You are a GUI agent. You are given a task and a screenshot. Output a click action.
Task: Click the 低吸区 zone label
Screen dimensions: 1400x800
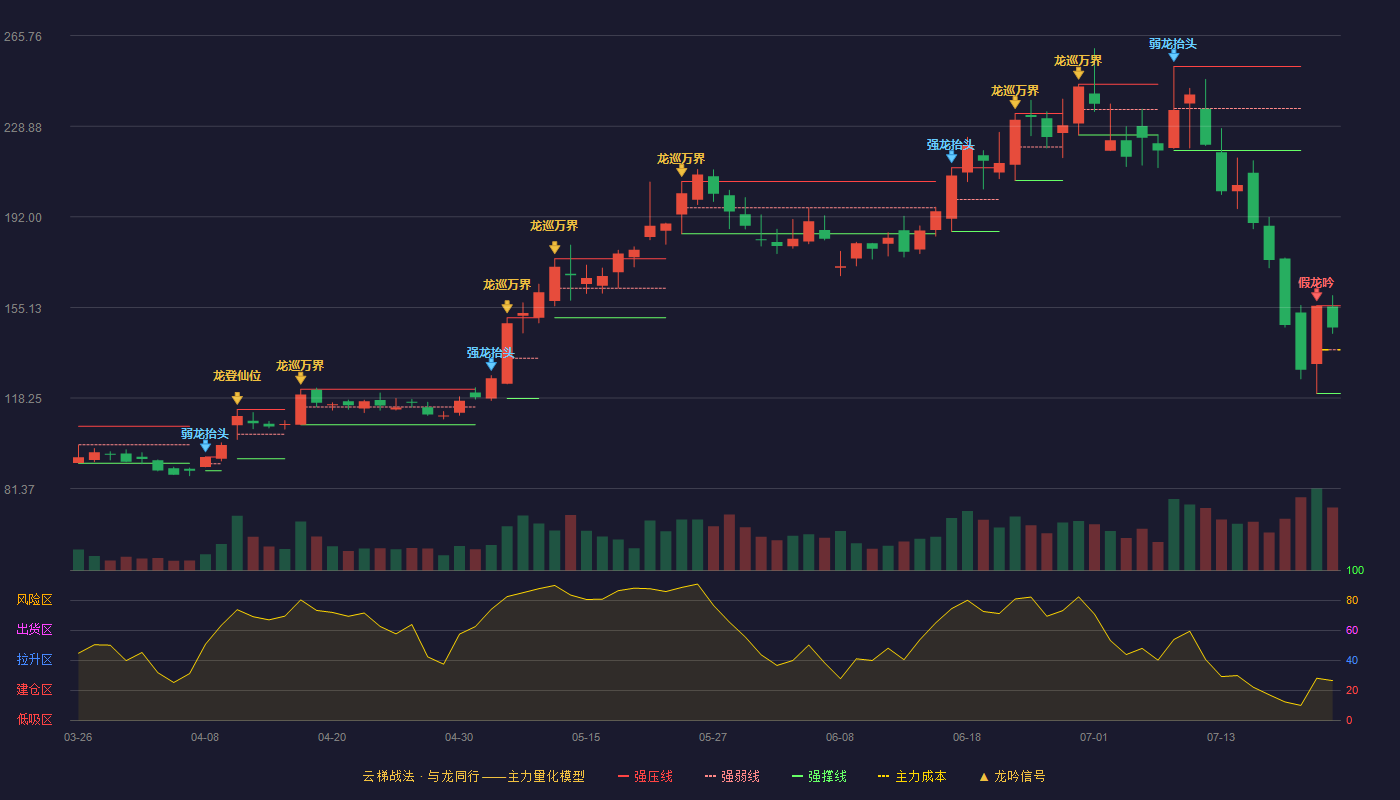point(34,719)
